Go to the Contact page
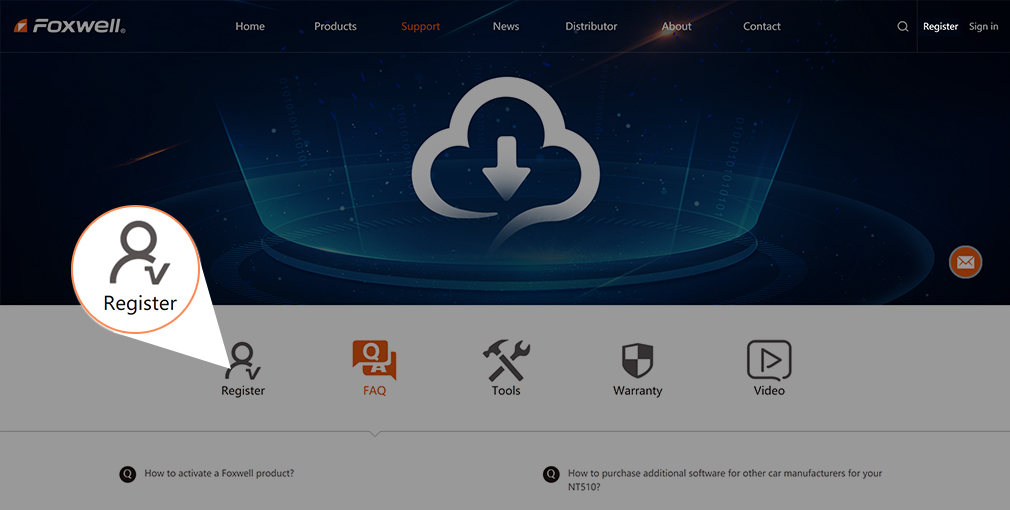This screenshot has height=510, width=1010. click(762, 27)
